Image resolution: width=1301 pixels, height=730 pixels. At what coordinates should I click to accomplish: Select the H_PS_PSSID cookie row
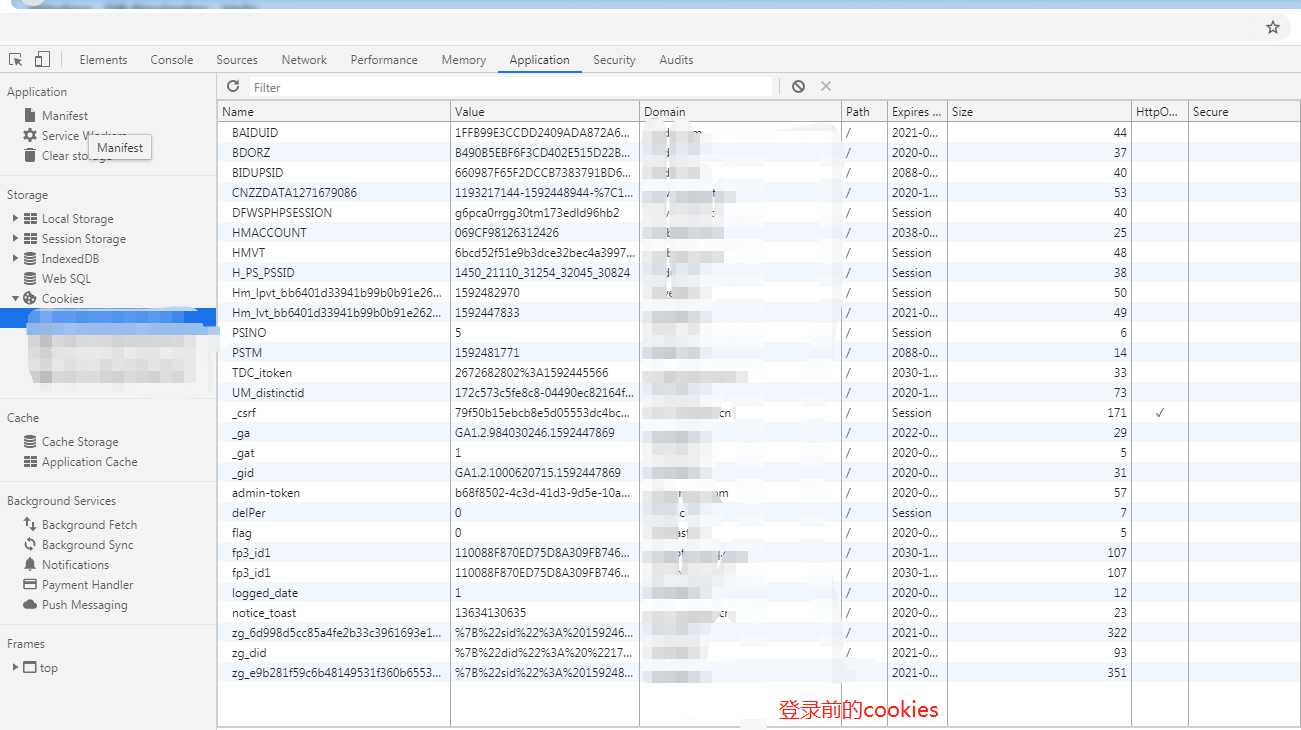(x=759, y=273)
